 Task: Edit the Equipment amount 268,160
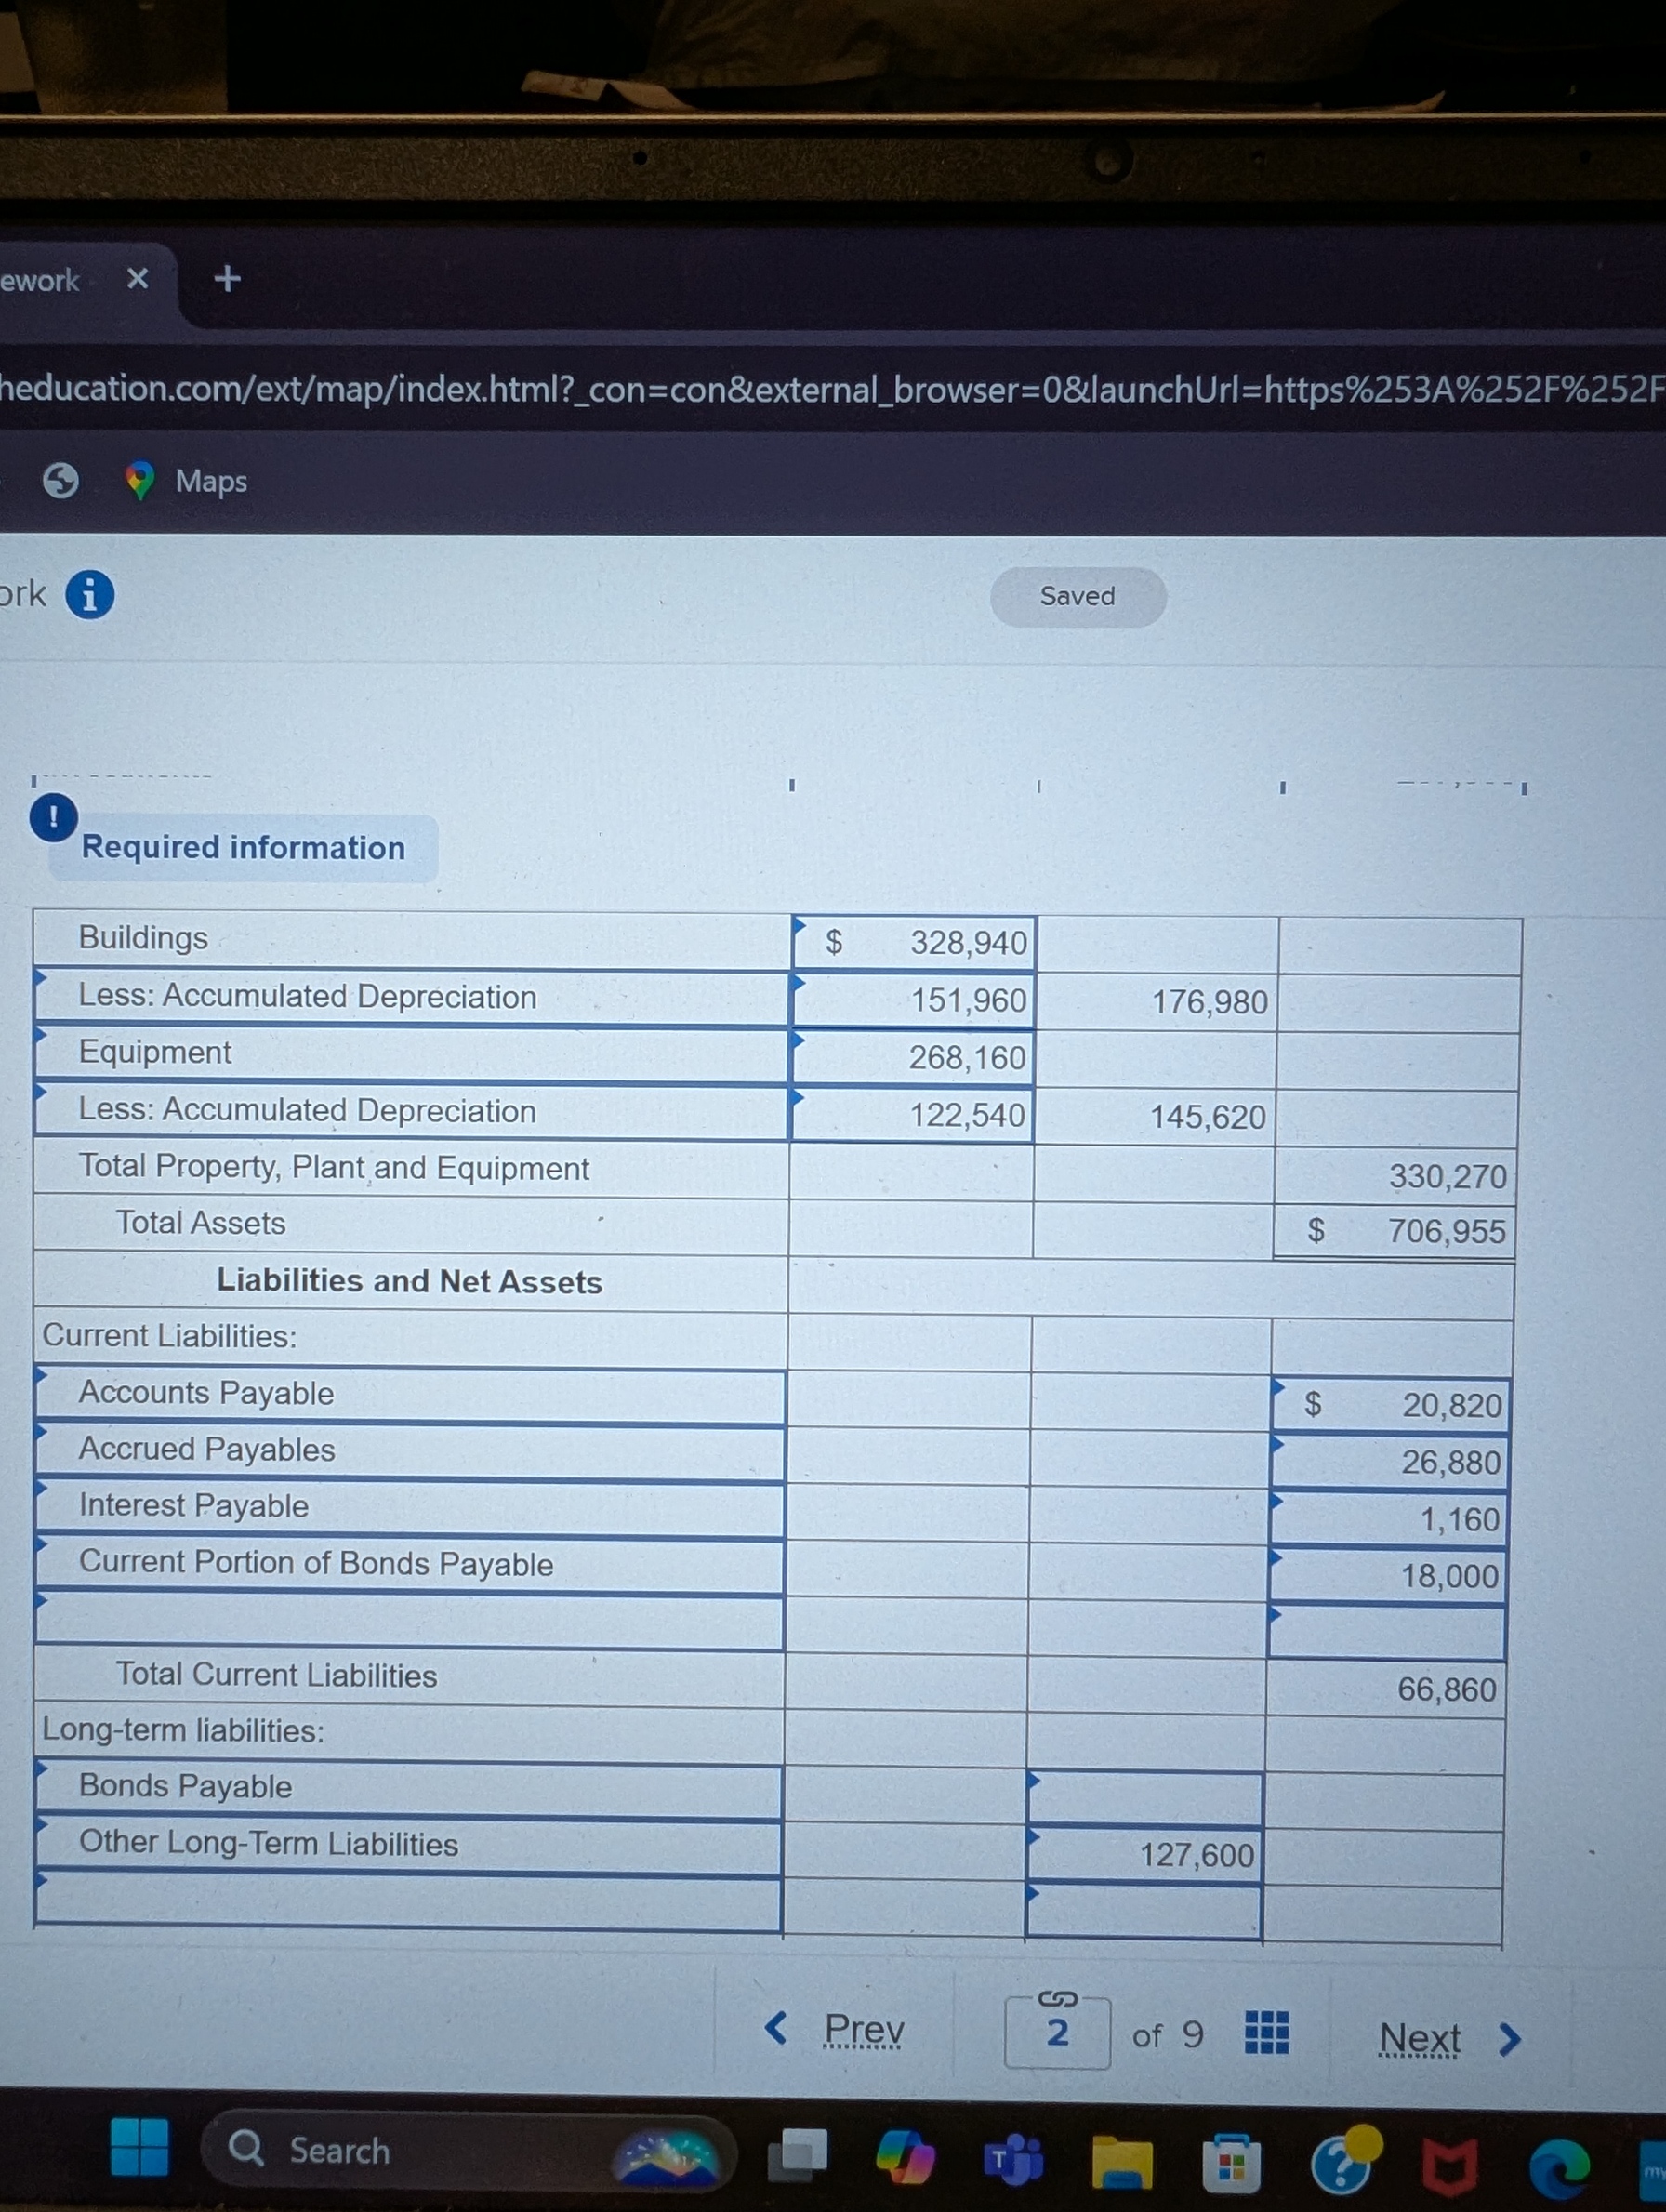click(x=913, y=1057)
